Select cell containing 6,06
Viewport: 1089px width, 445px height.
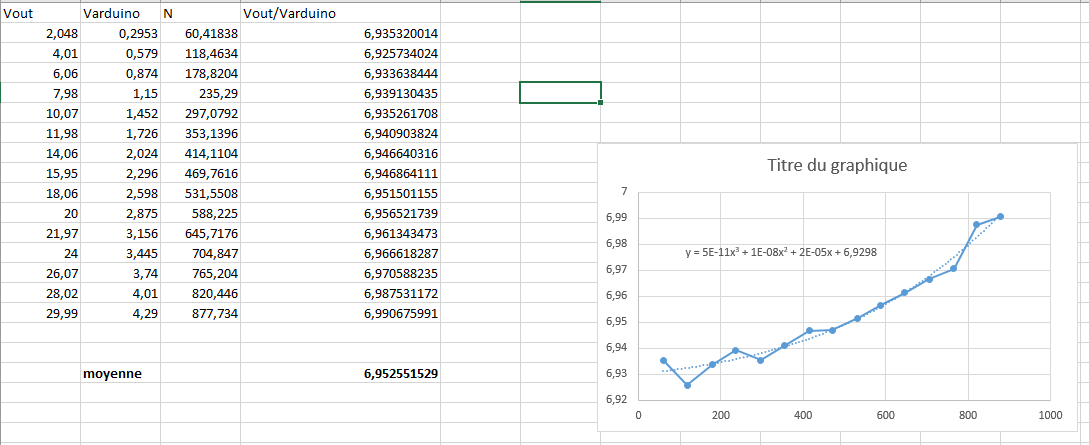coord(40,73)
